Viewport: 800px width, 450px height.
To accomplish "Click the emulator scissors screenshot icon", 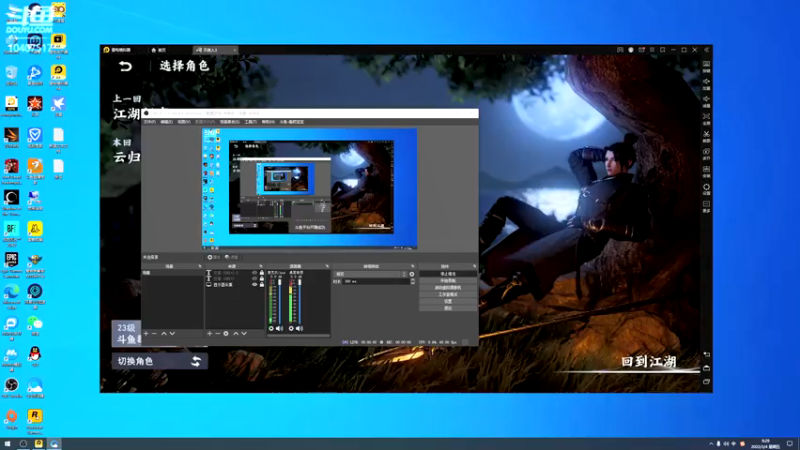I will pos(706,136).
